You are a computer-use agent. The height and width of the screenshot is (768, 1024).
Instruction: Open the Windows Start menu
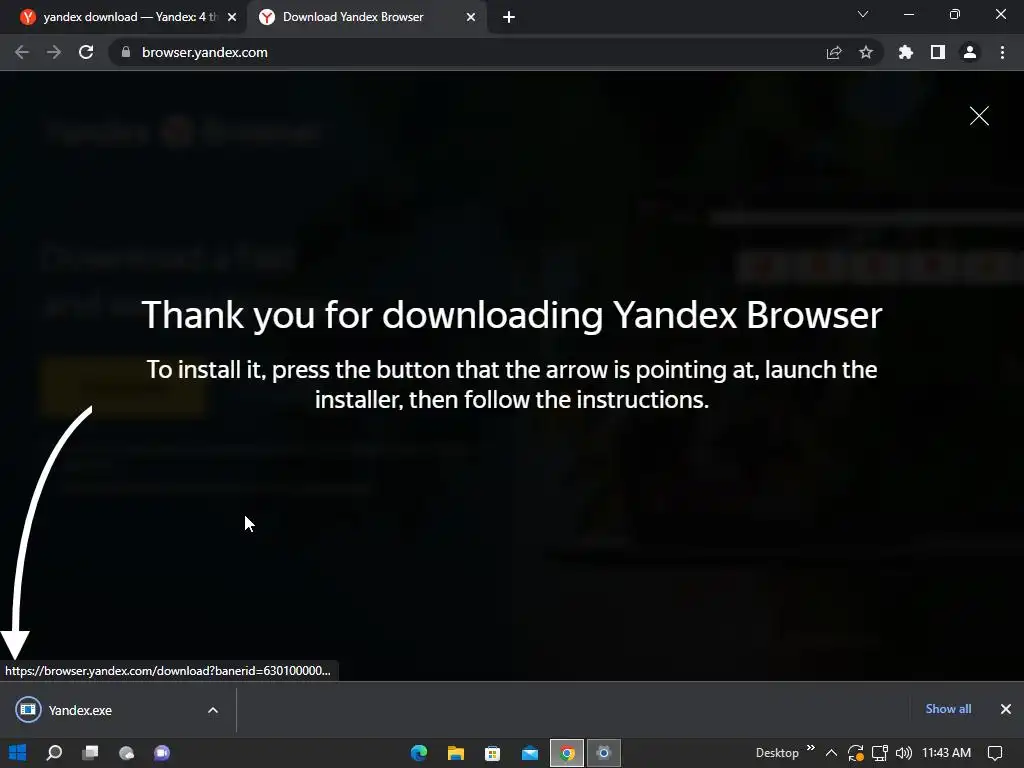coord(18,753)
